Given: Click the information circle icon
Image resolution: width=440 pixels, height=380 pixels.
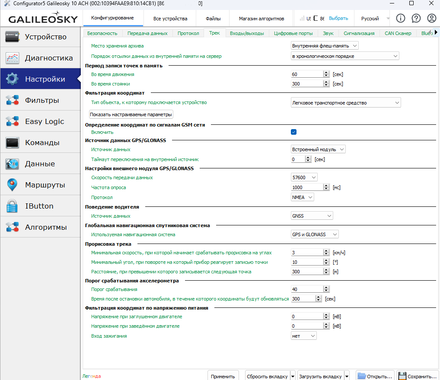Looking at the screenshot, I should [x=400, y=18].
